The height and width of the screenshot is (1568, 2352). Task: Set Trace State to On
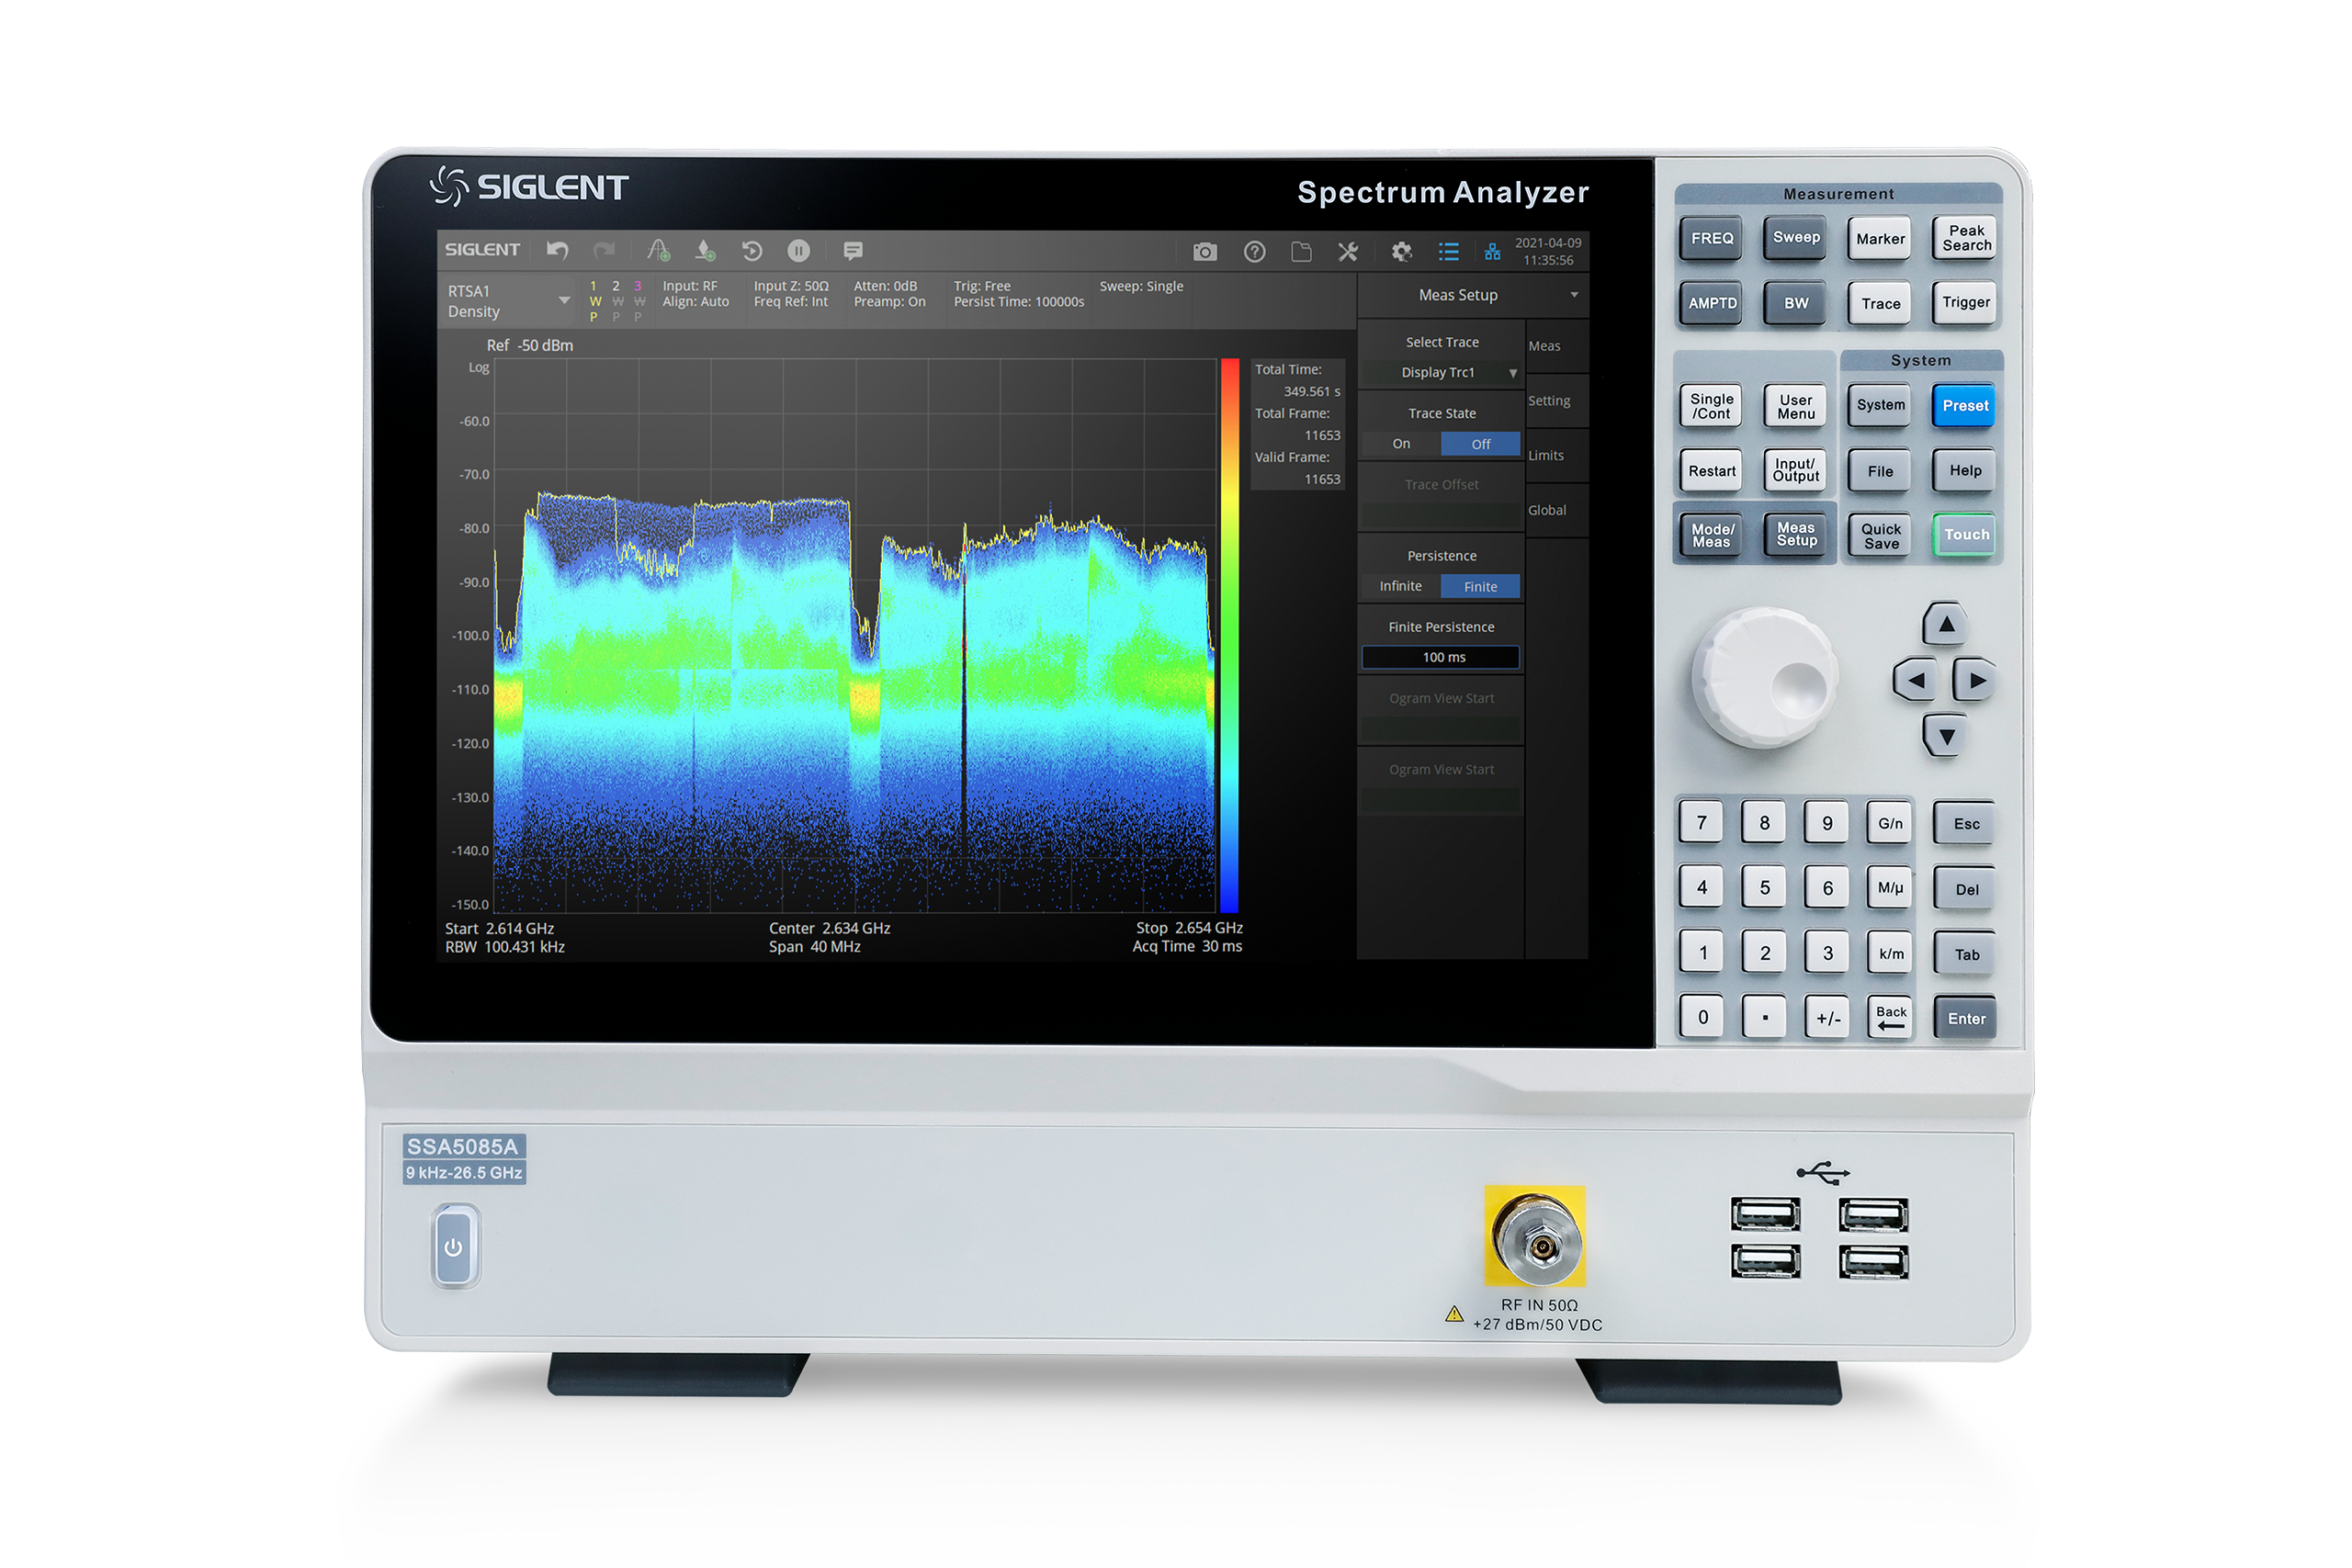click(x=1401, y=444)
